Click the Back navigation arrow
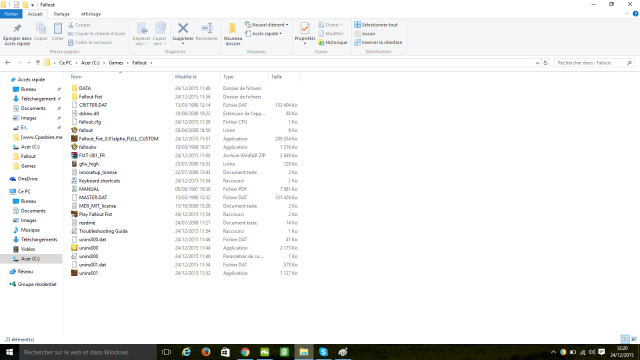 point(8,63)
